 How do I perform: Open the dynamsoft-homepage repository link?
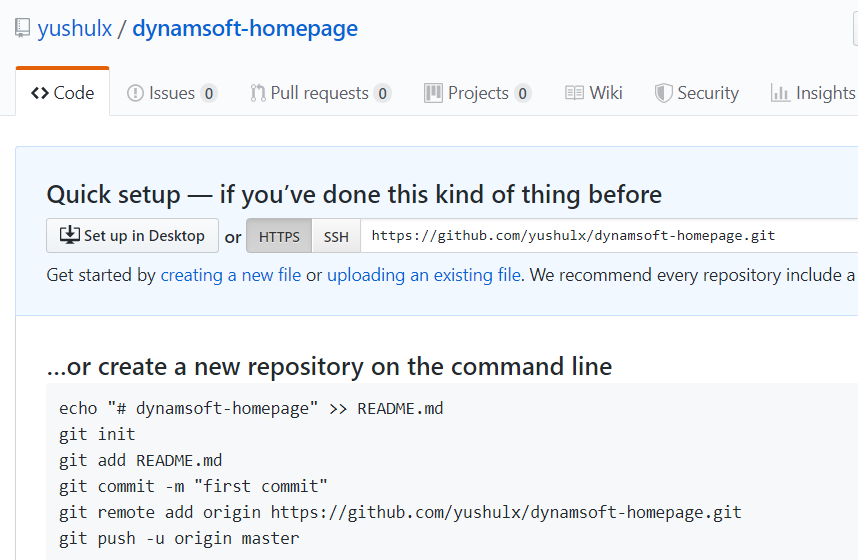point(245,29)
